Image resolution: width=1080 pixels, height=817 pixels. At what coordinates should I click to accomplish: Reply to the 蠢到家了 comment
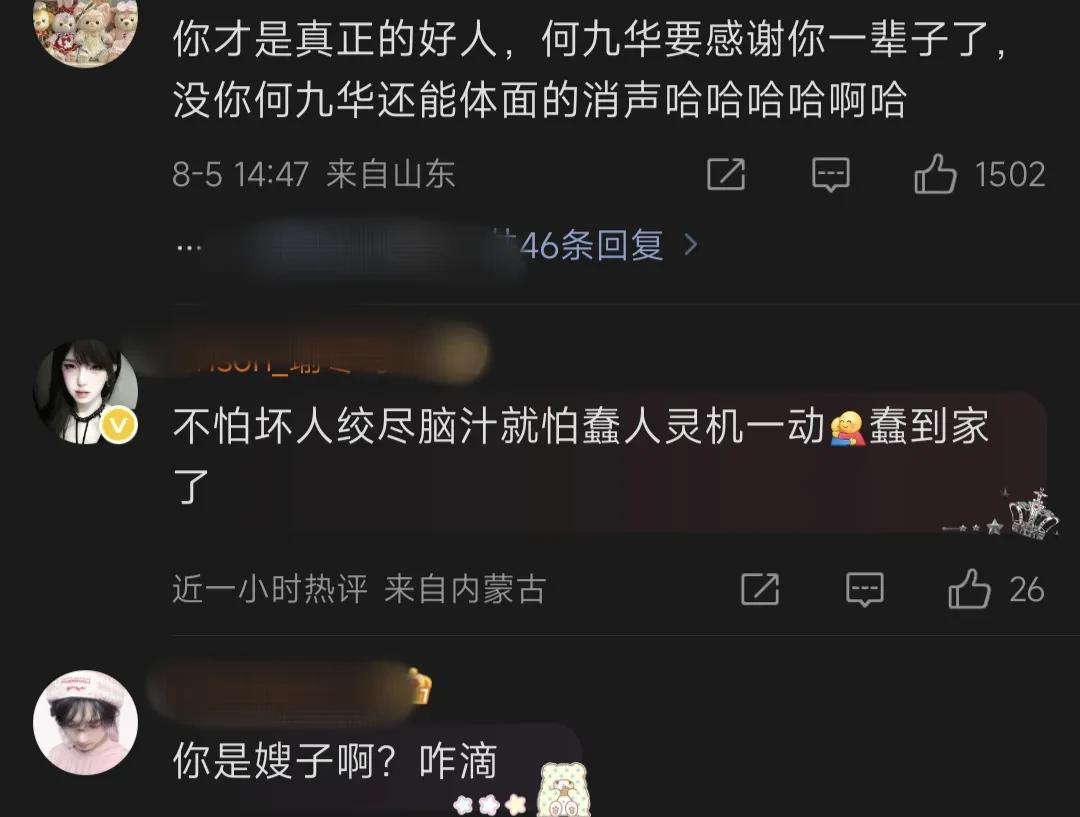pyautogui.click(x=864, y=589)
